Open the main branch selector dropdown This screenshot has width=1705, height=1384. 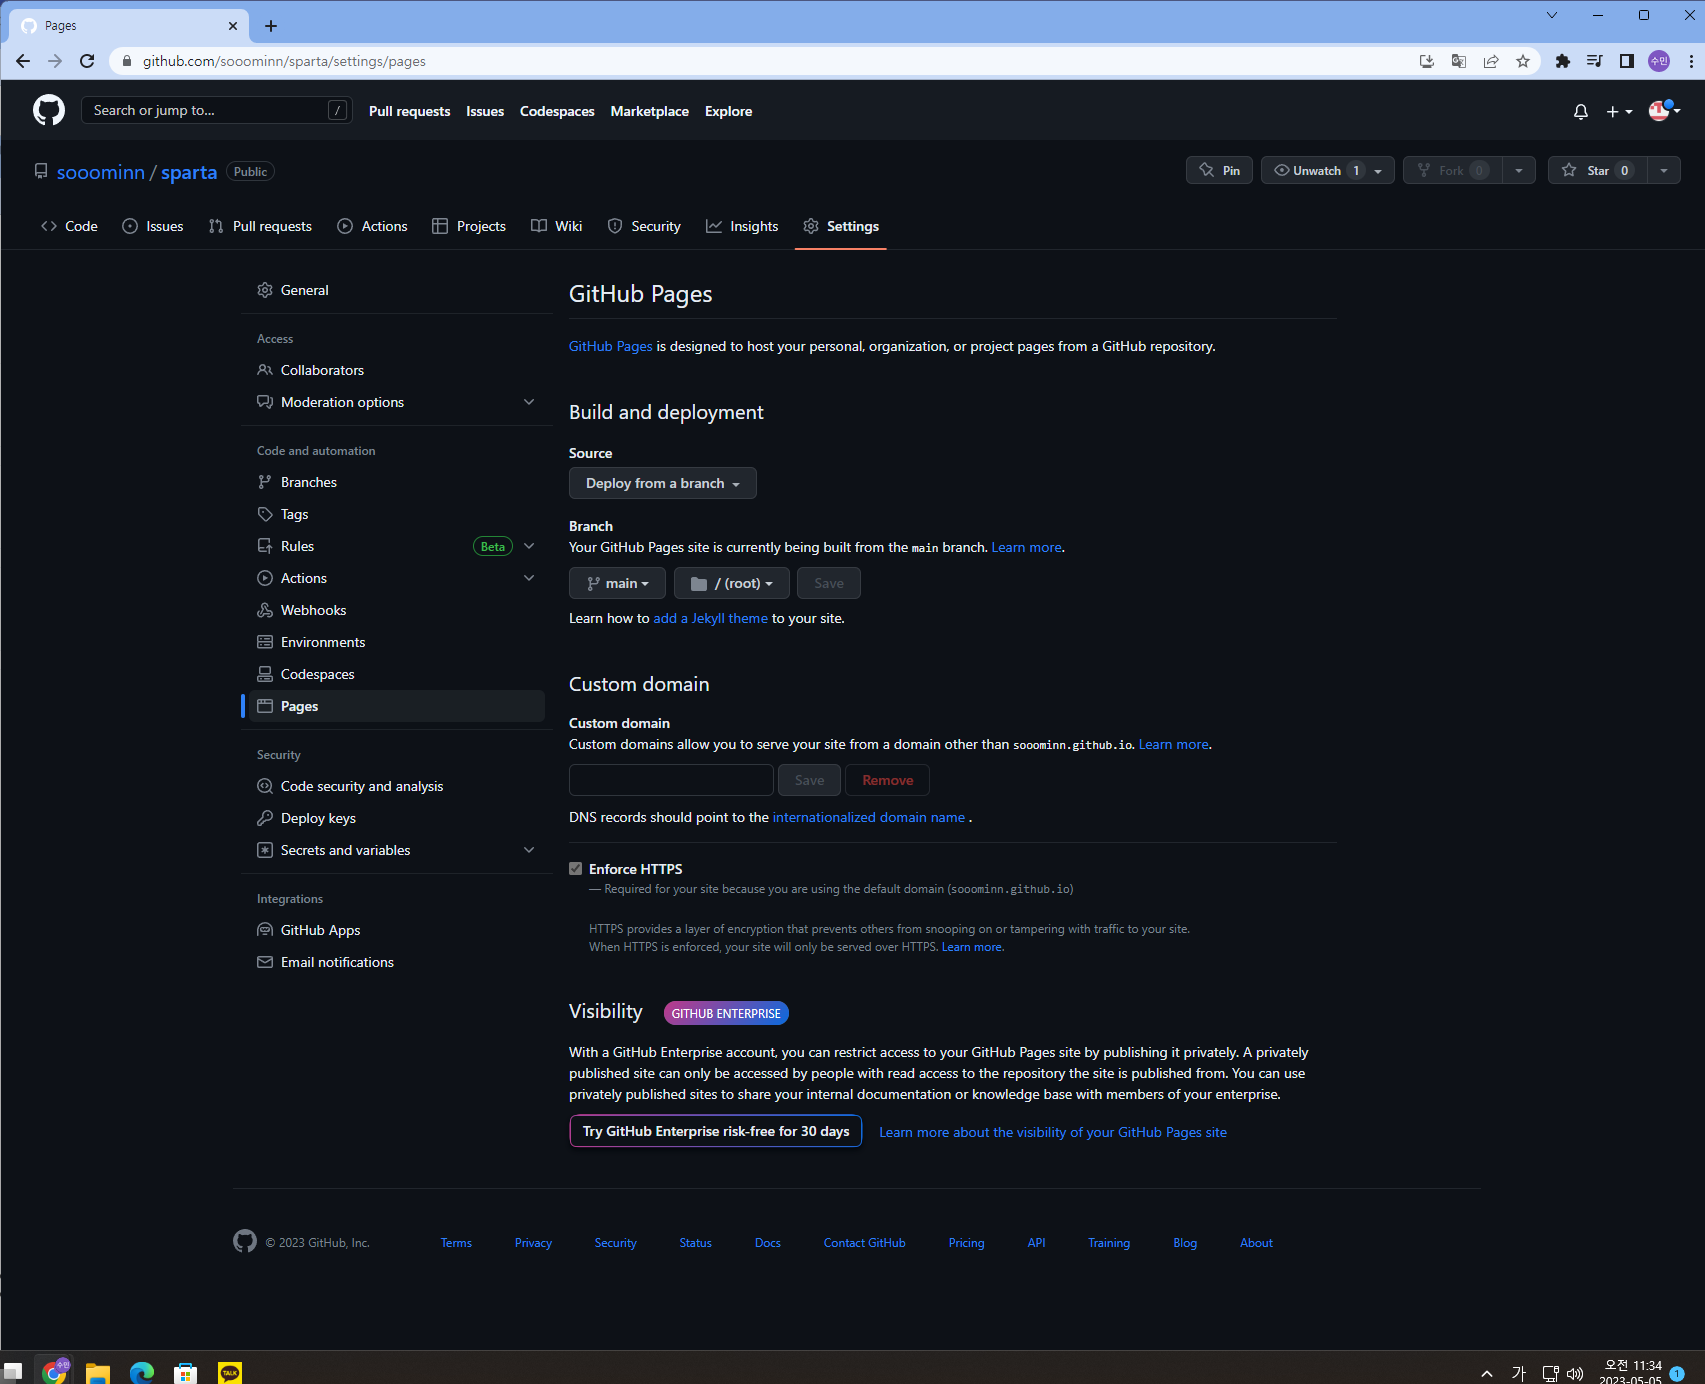tap(617, 583)
